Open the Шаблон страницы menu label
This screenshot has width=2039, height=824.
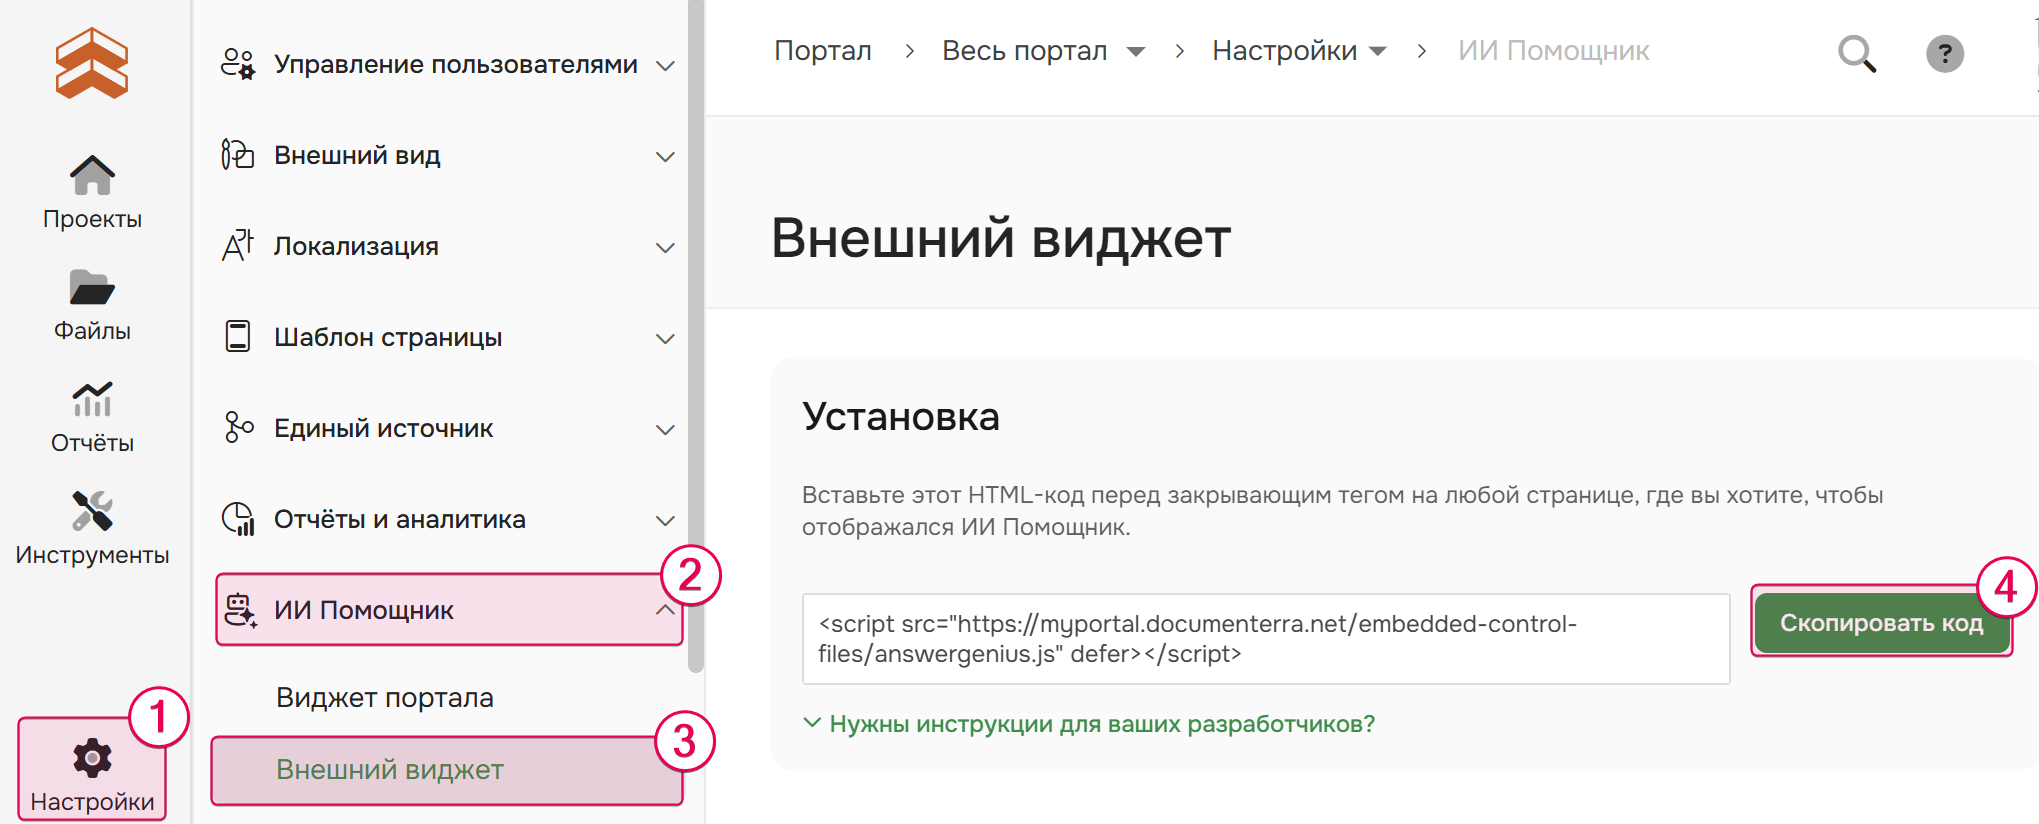(388, 337)
